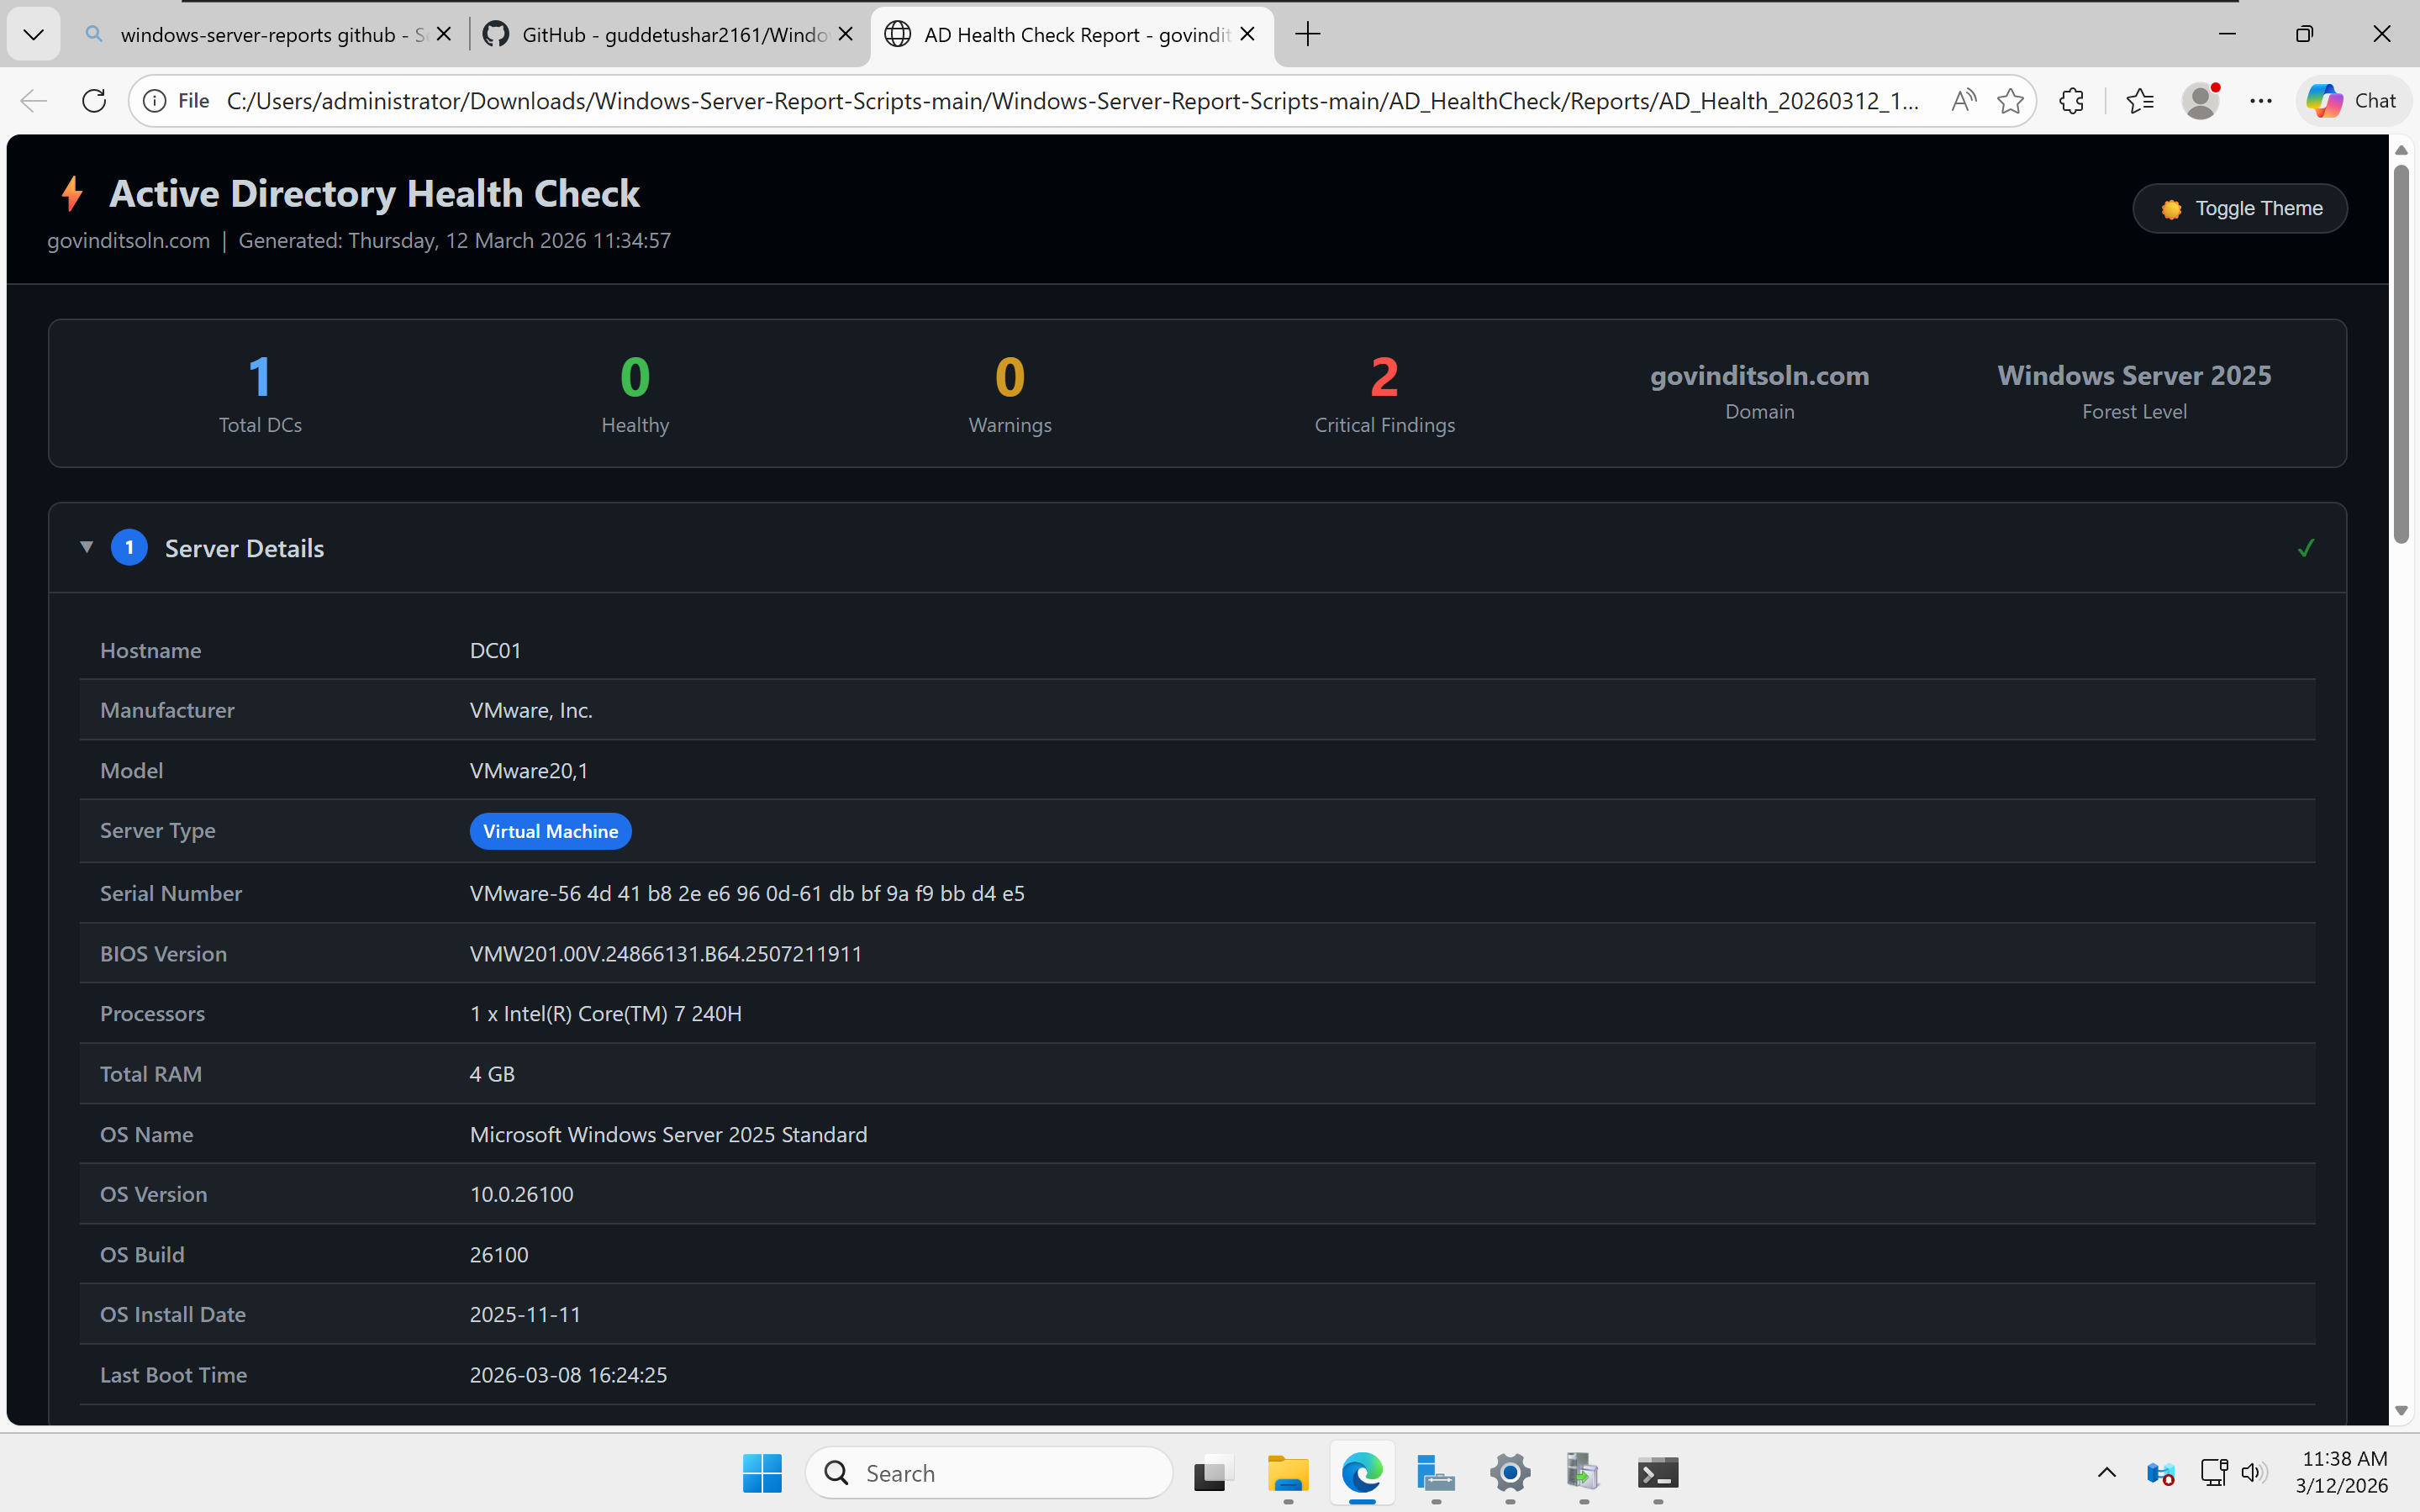Screen dimensions: 2420x1512
Task: Click the scrollbar up arrow
Action: (x=2401, y=150)
